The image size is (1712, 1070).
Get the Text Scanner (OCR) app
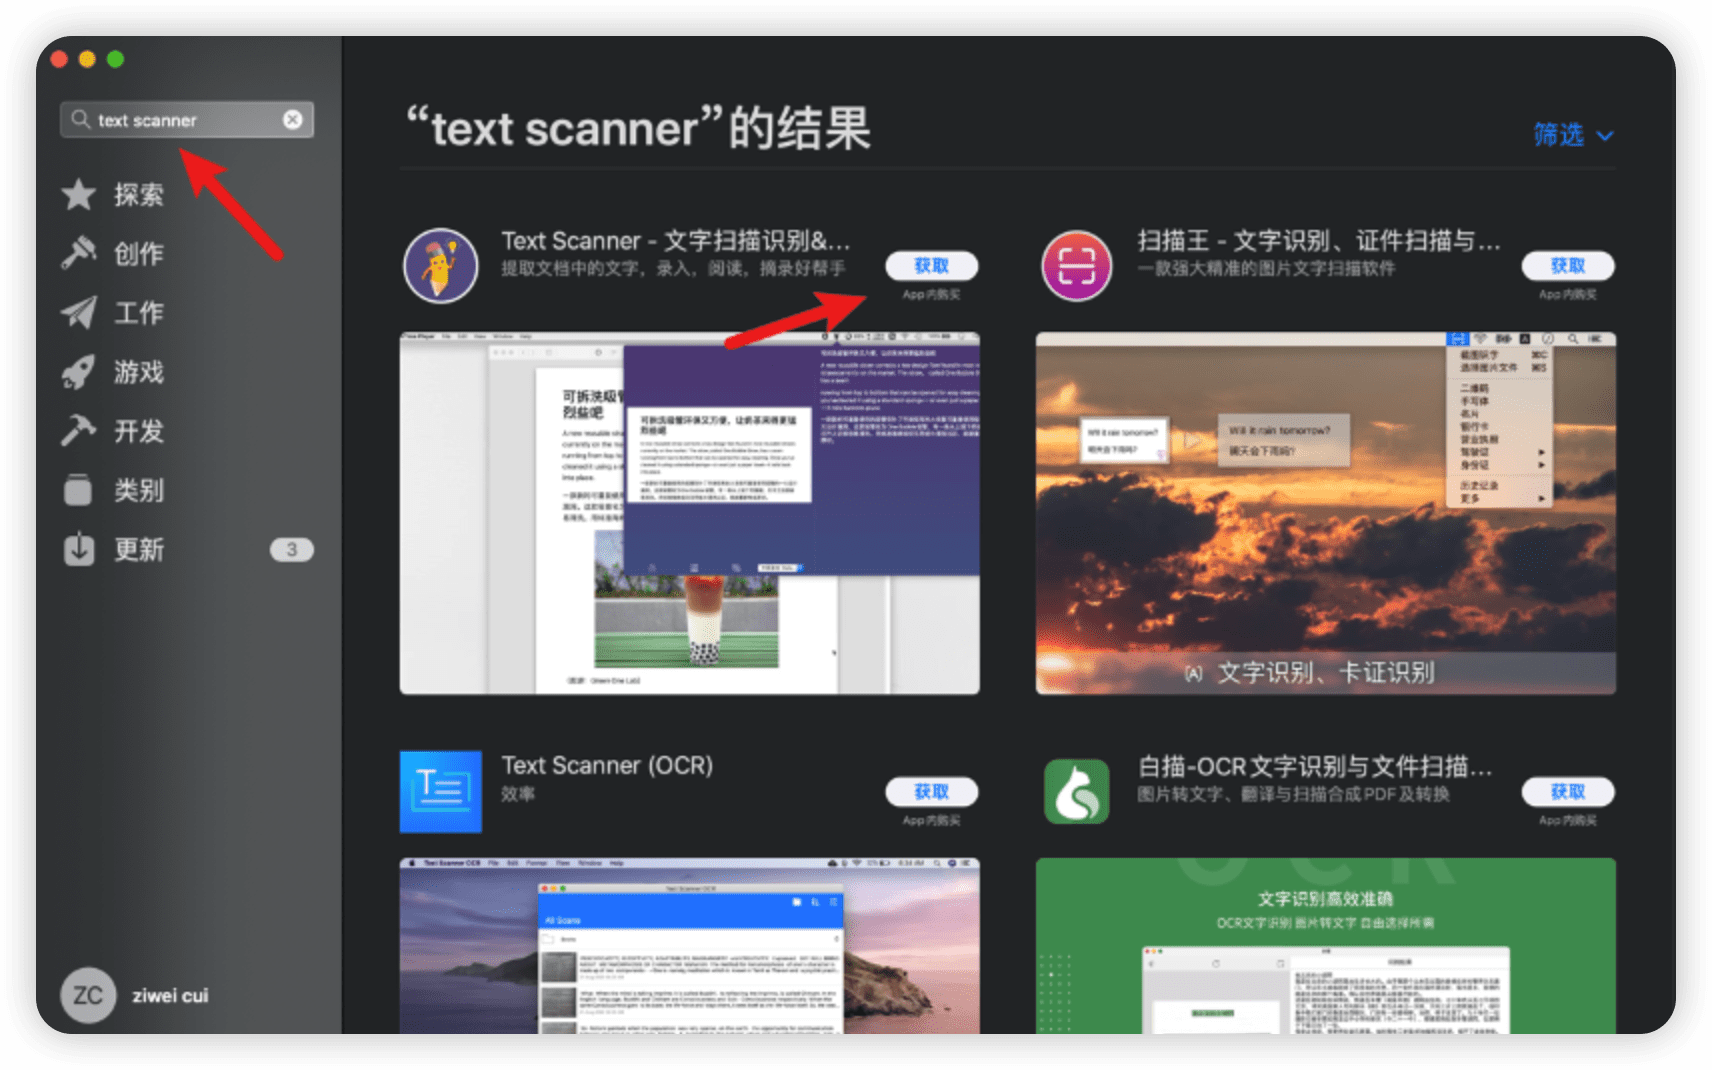tap(931, 792)
